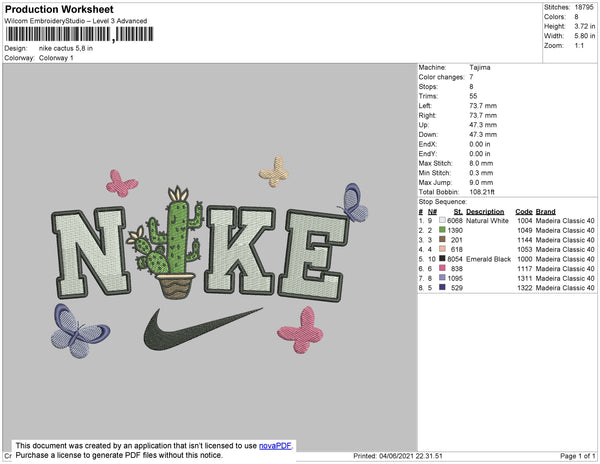
Task: Select the Stitches count 18795
Action: pos(584,7)
